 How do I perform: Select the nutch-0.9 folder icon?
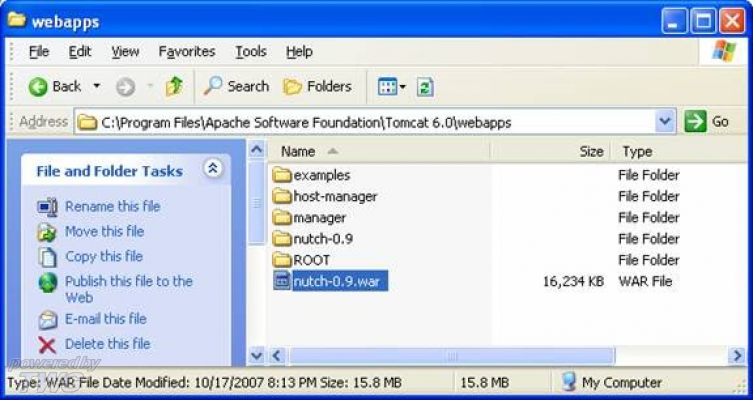tap(282, 239)
